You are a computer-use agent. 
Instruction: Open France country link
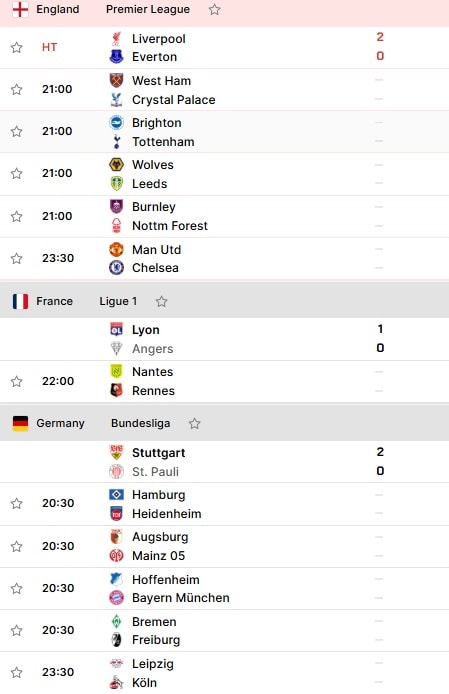click(x=54, y=301)
